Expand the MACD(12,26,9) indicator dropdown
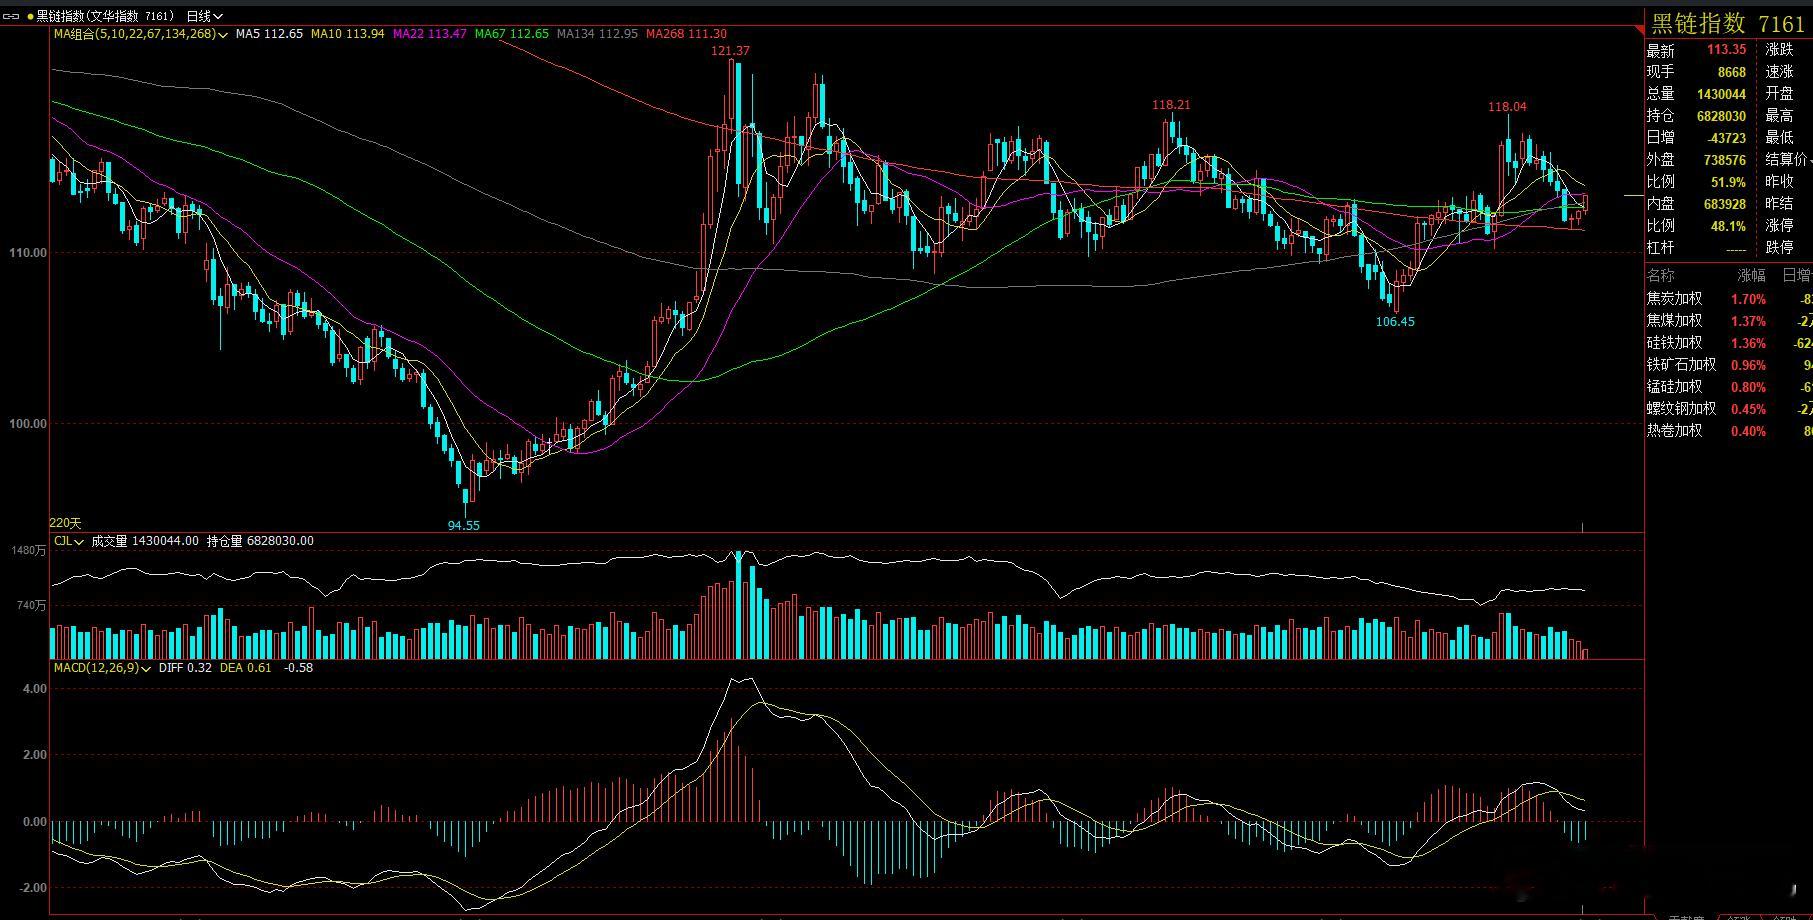The image size is (1813, 920). click(x=102, y=668)
